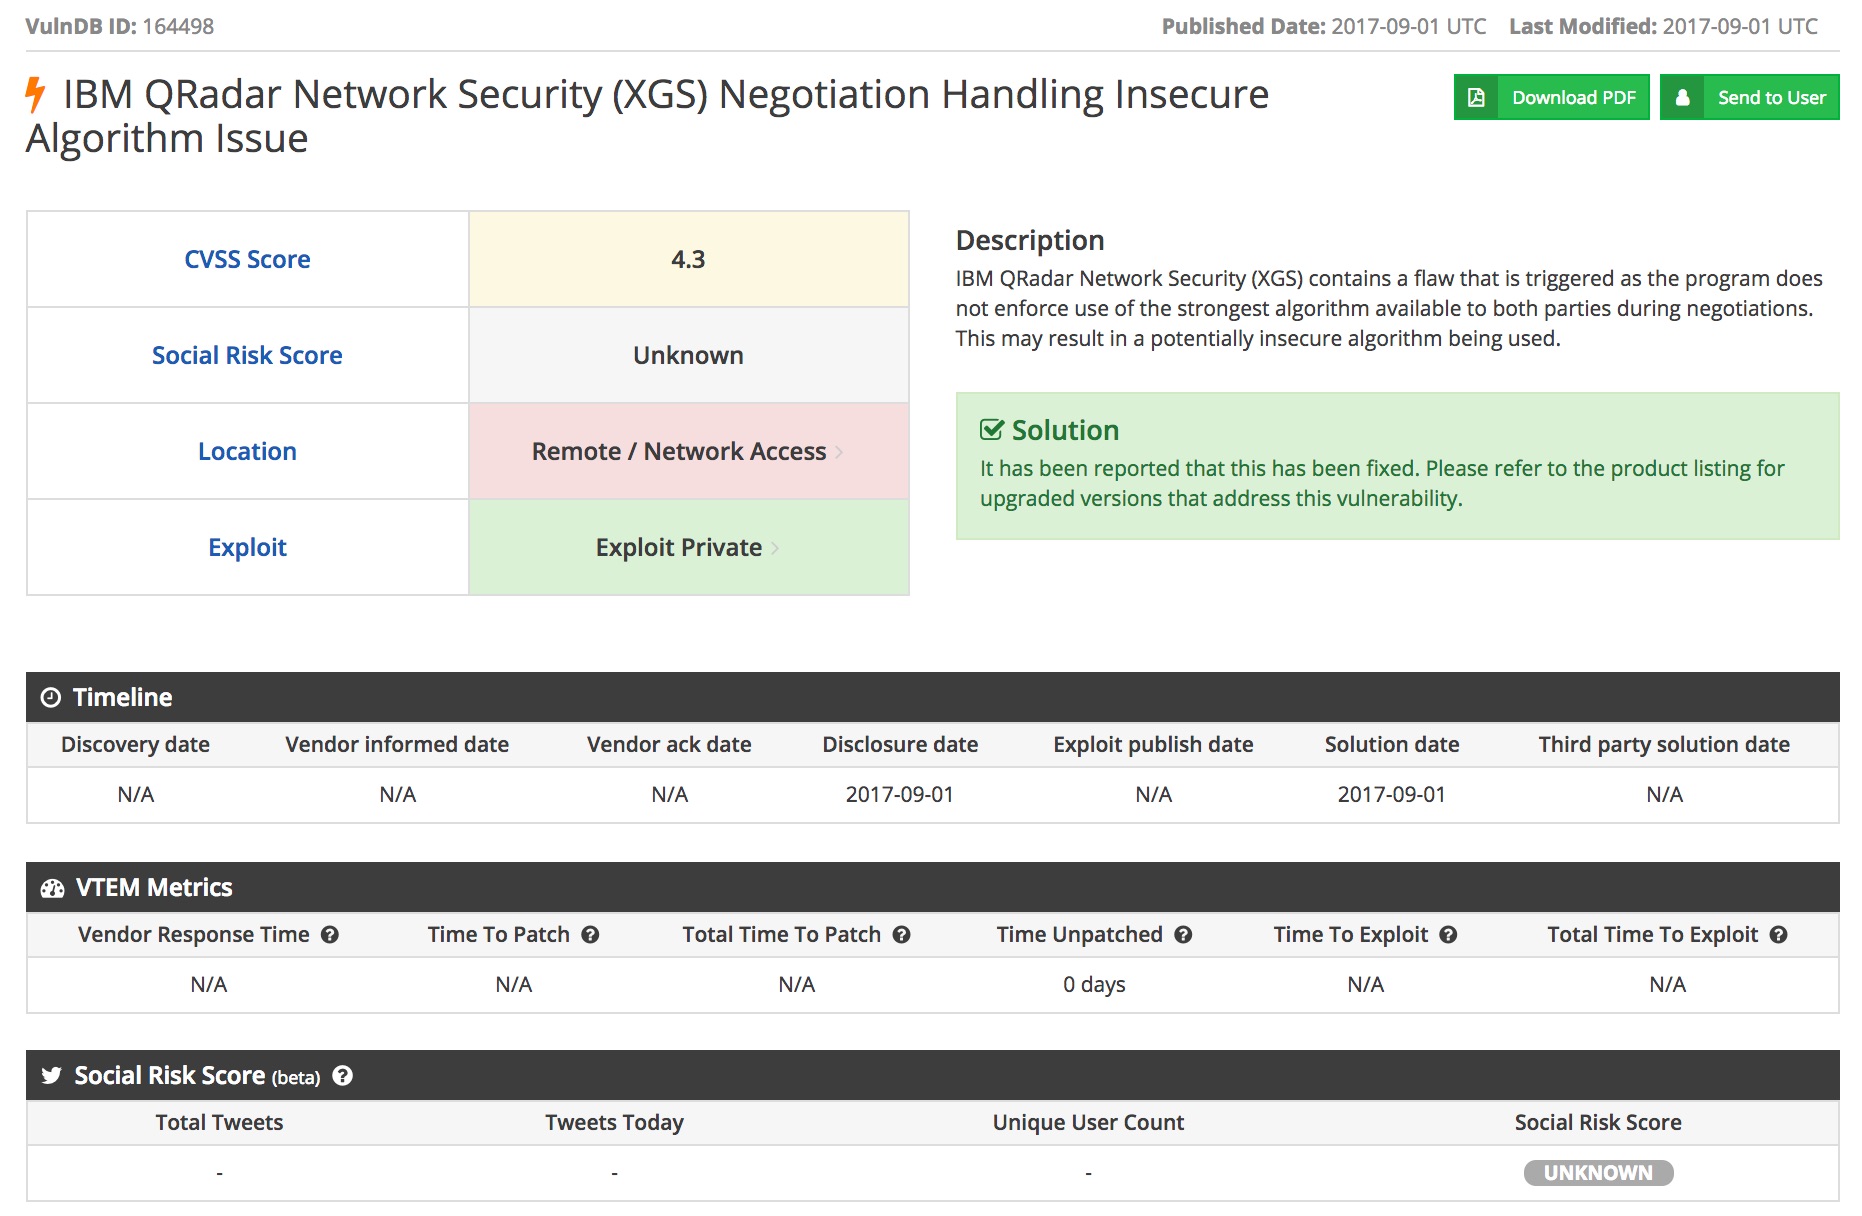
Task: Open help icon beside Time To Patch
Action: [590, 935]
